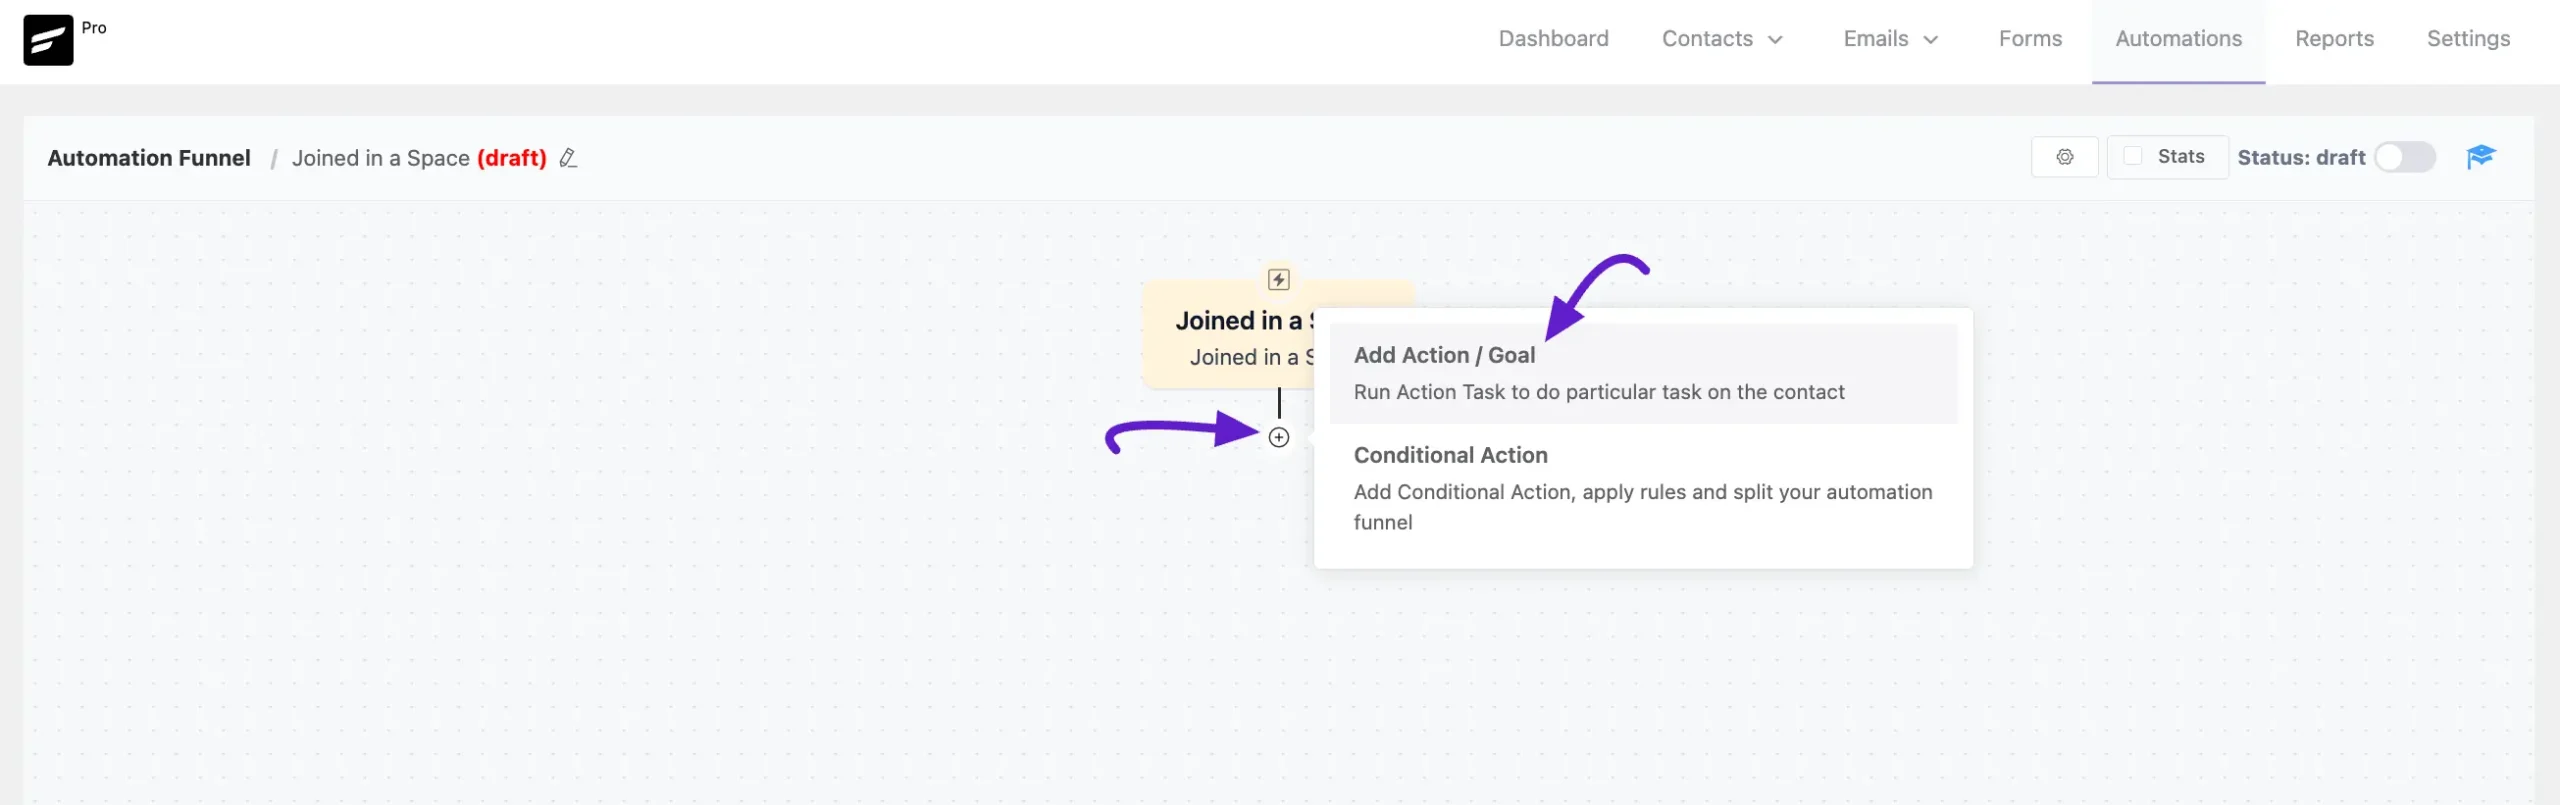Click the FluentCRM logo icon
The width and height of the screenshot is (2560, 805).
(x=47, y=39)
